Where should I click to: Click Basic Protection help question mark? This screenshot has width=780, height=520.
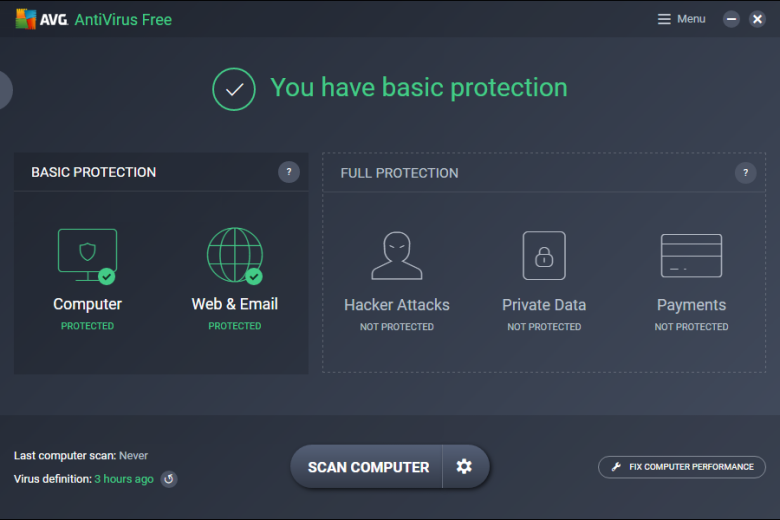tap(288, 172)
